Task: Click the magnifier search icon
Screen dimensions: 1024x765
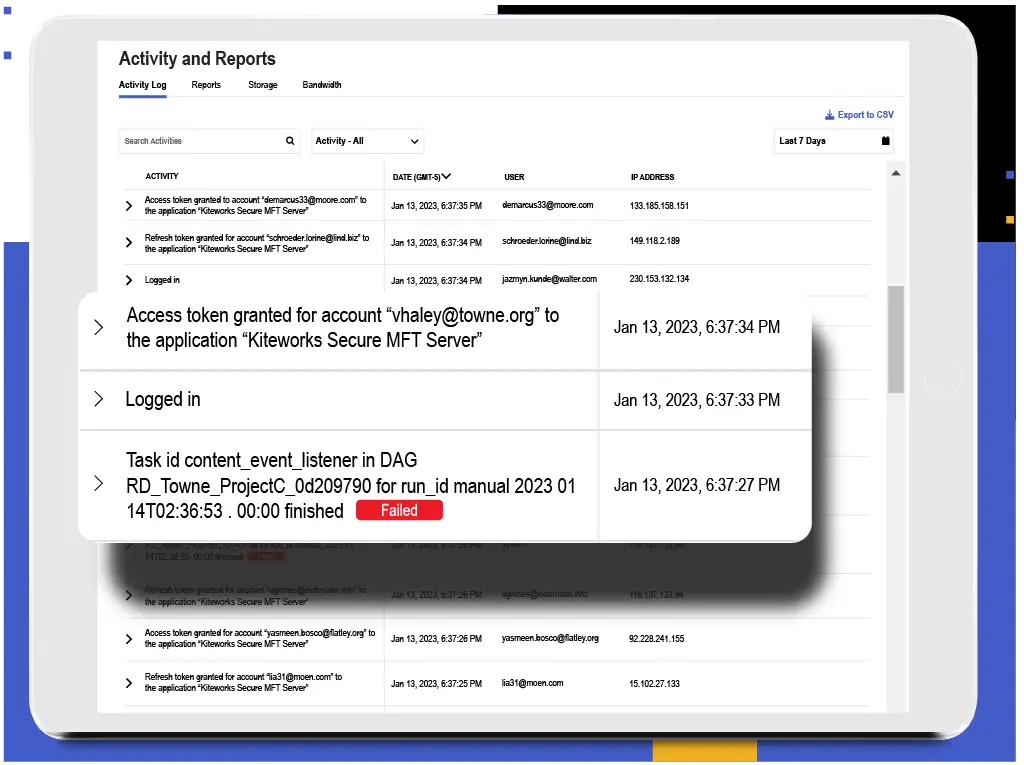Action: point(290,141)
